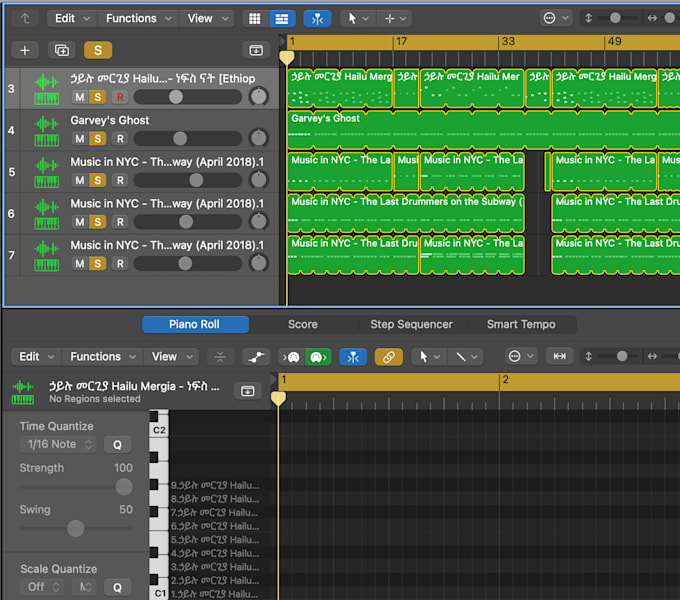This screenshot has height=600, width=680.
Task: Open the Piano Roll Functions menu
Action: click(x=103, y=357)
